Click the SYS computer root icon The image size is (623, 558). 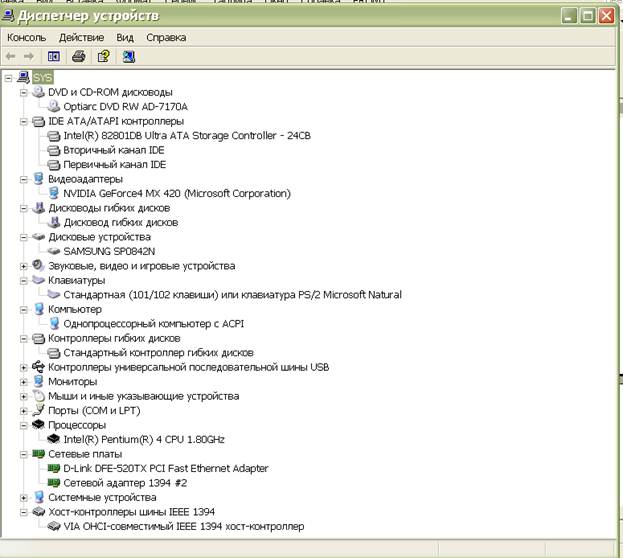(24, 78)
